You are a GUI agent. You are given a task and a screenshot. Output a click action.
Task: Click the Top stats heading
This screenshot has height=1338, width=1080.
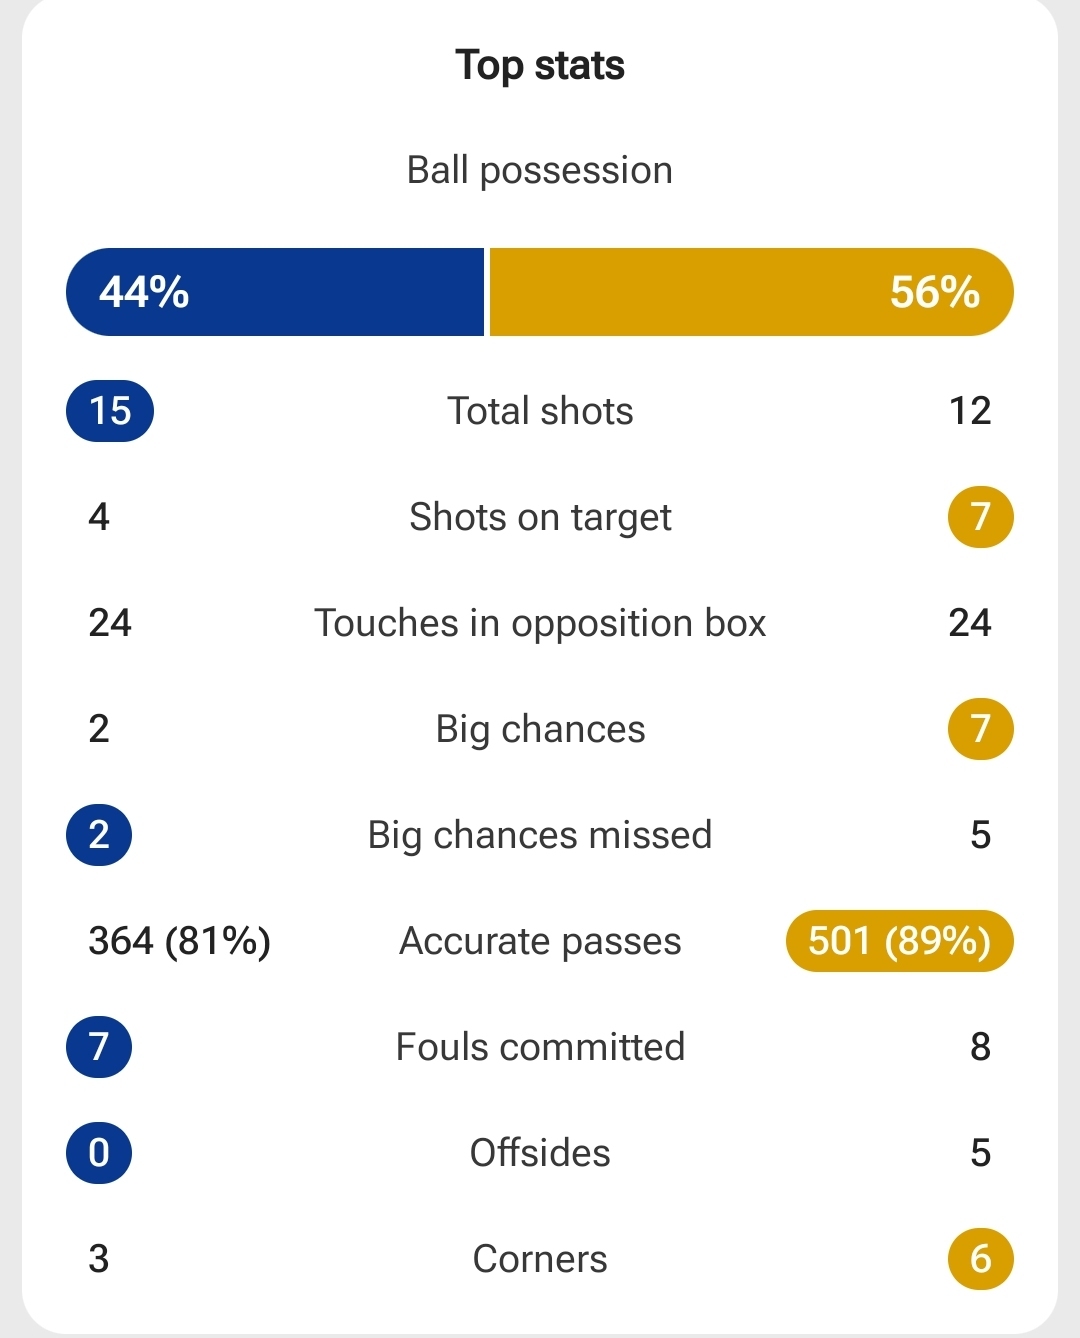(x=540, y=66)
